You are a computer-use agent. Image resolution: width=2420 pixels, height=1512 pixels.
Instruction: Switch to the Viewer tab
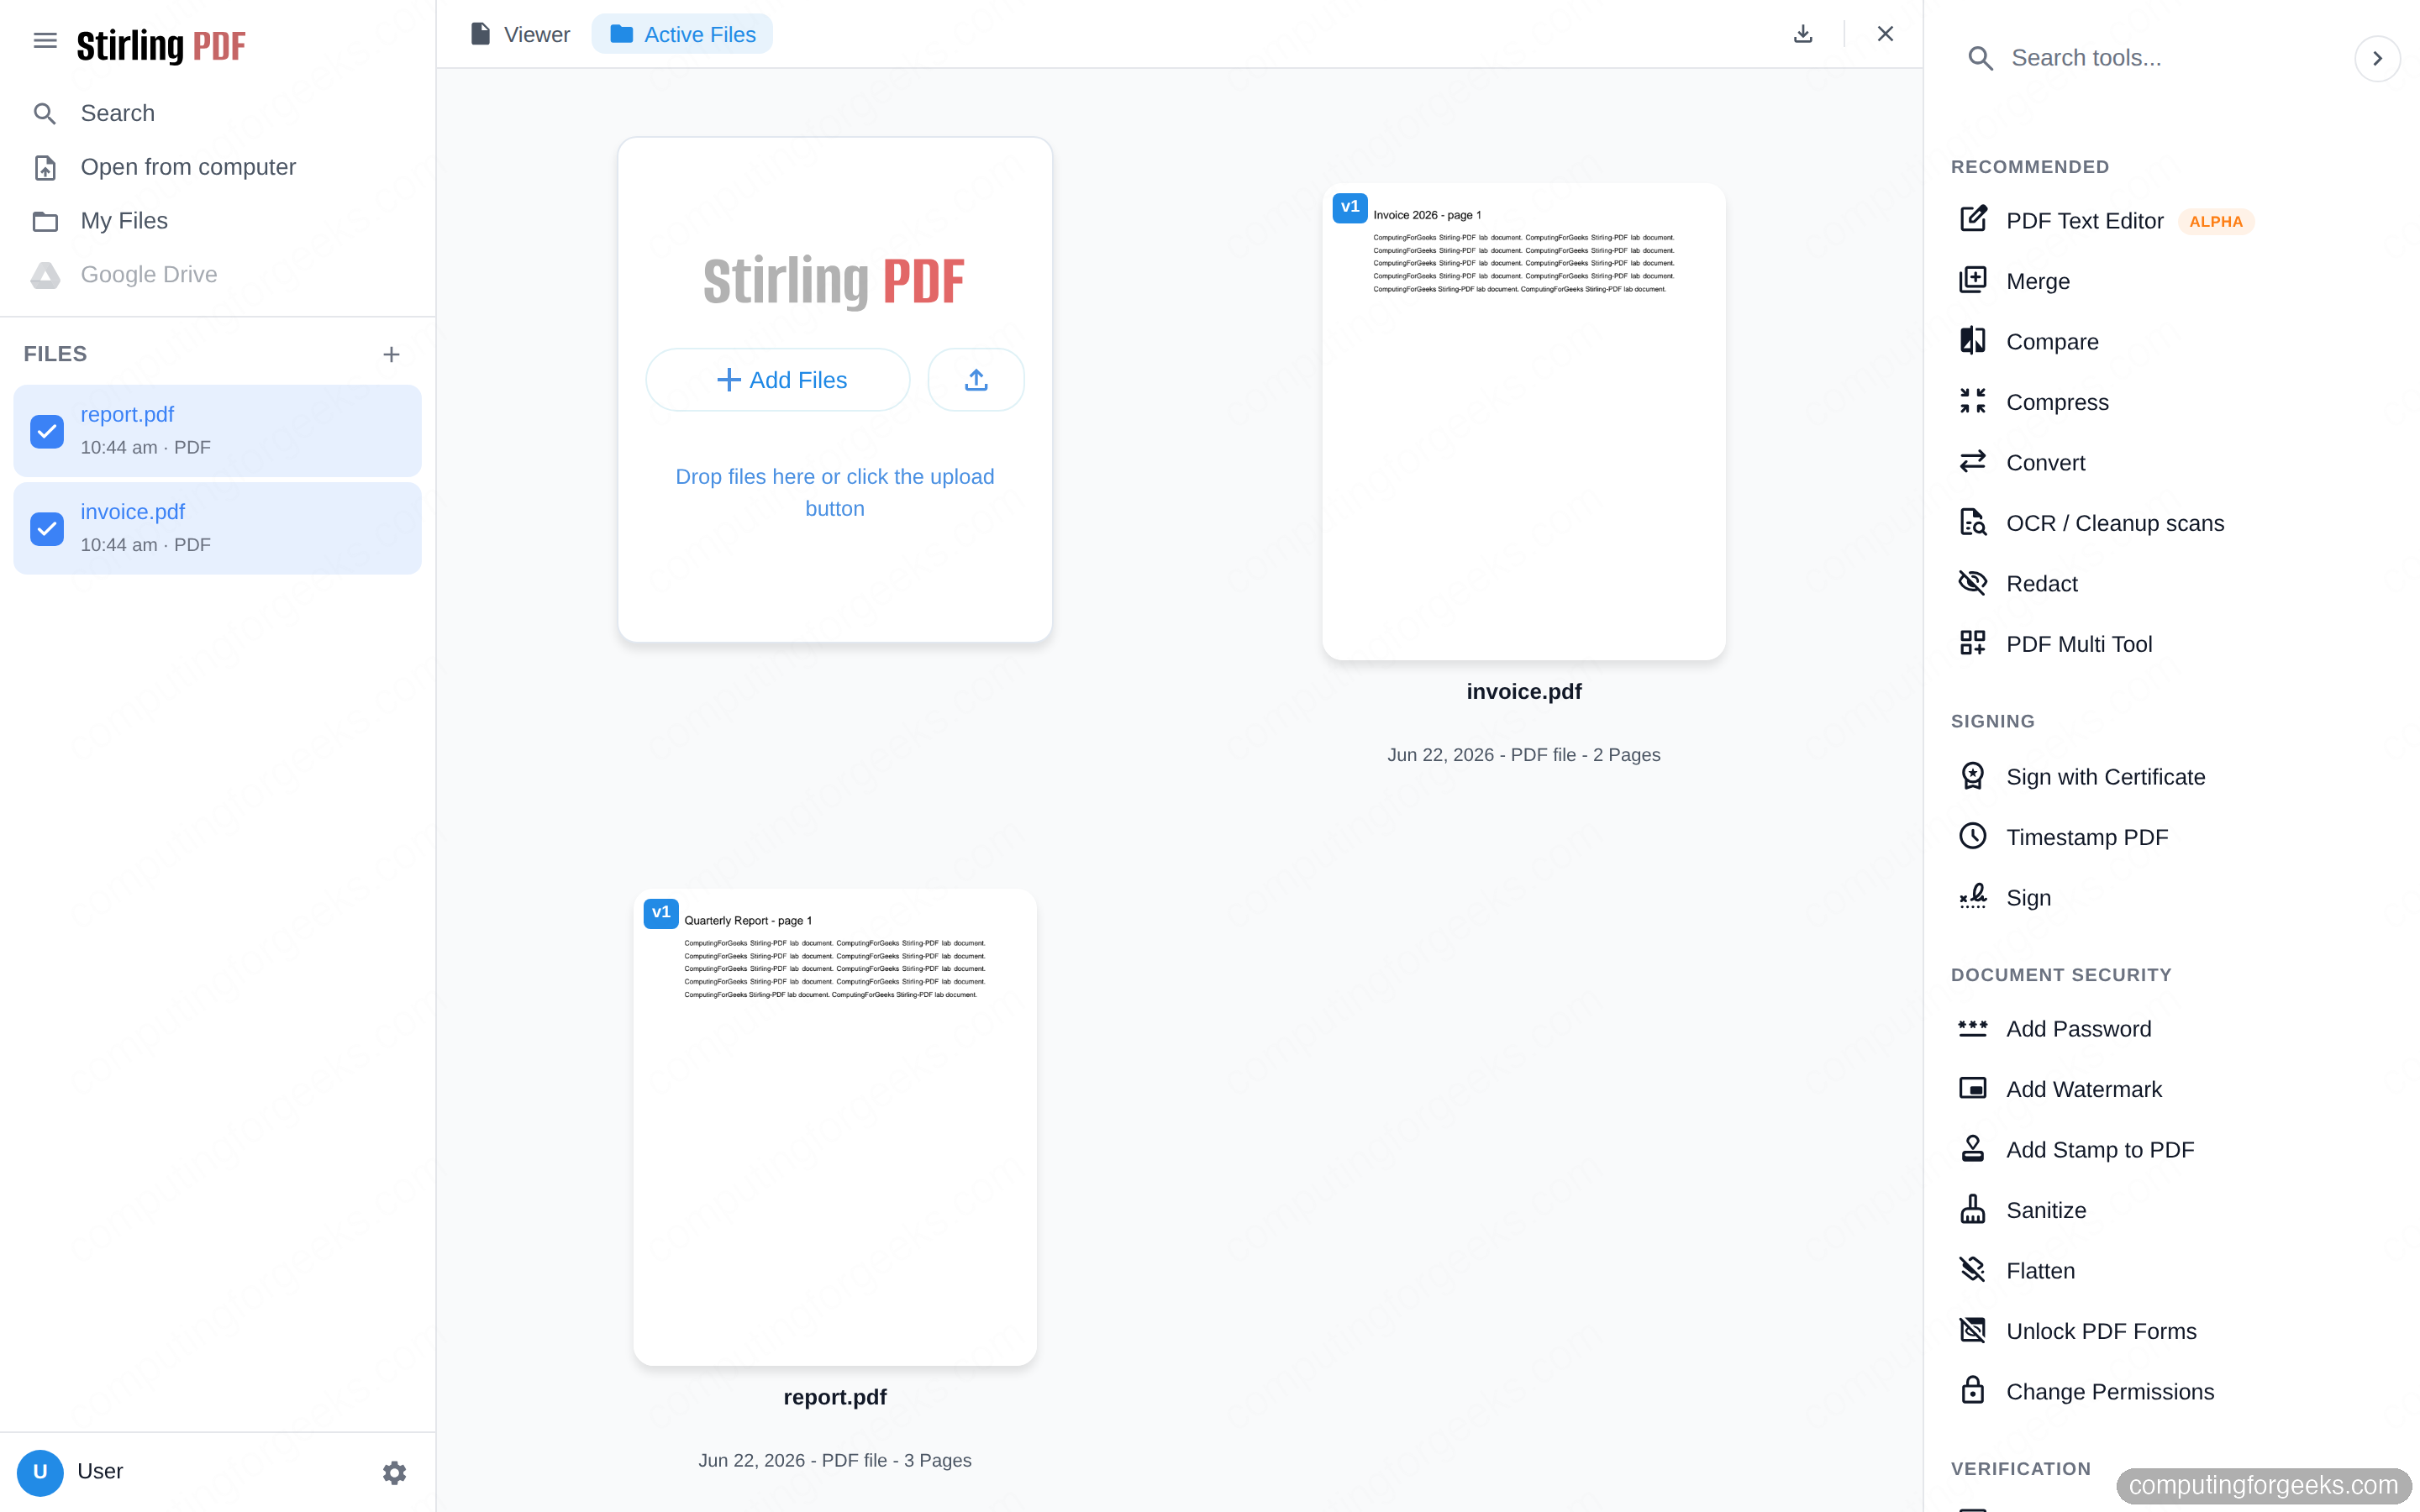pos(520,34)
